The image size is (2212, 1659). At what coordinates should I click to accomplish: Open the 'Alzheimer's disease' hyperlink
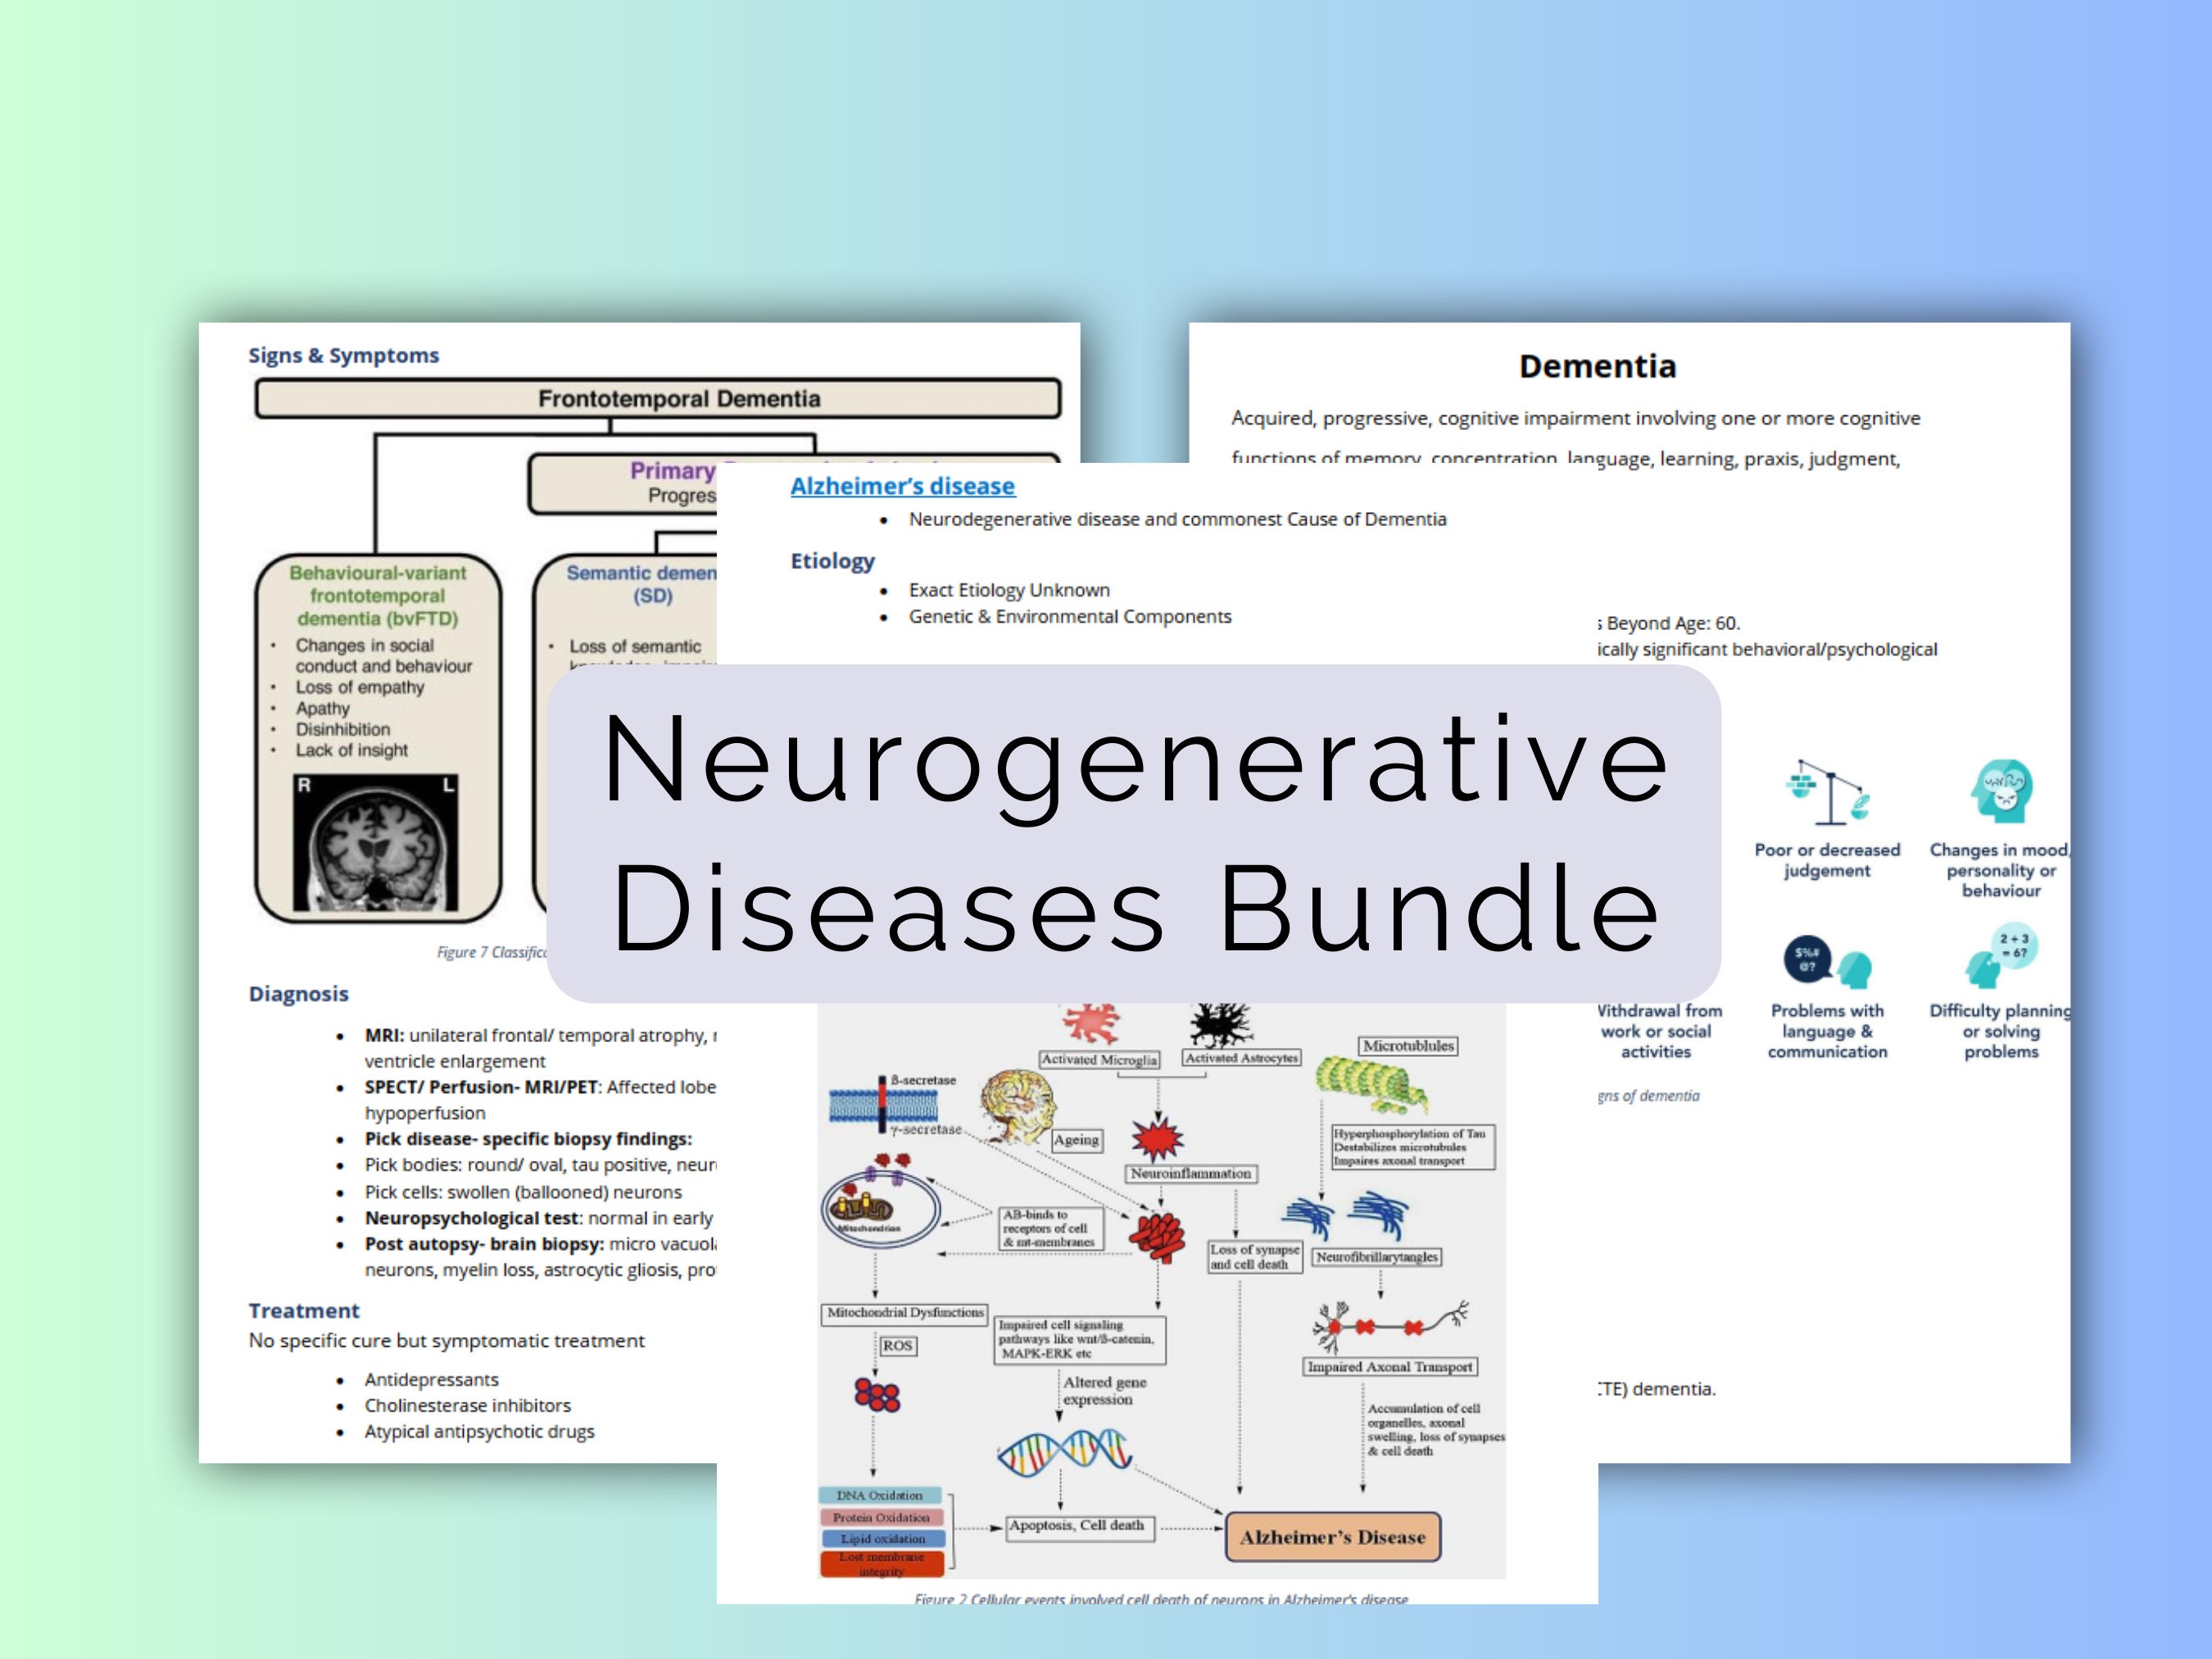[901, 487]
